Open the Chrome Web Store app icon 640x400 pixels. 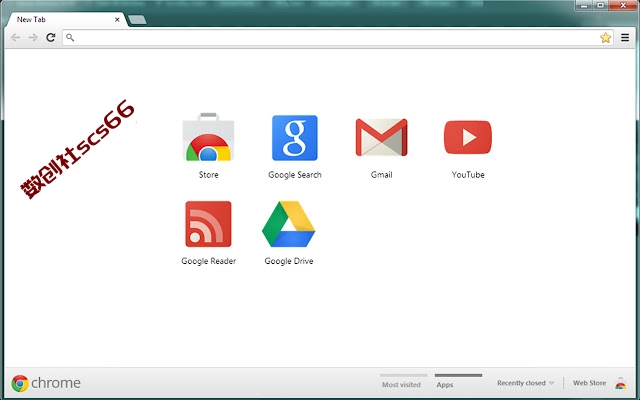208,137
